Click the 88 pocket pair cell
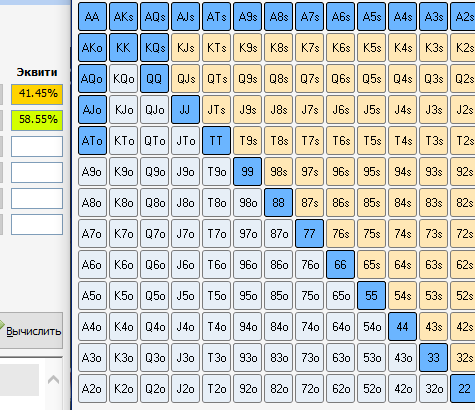The image size is (475, 410). tap(278, 202)
